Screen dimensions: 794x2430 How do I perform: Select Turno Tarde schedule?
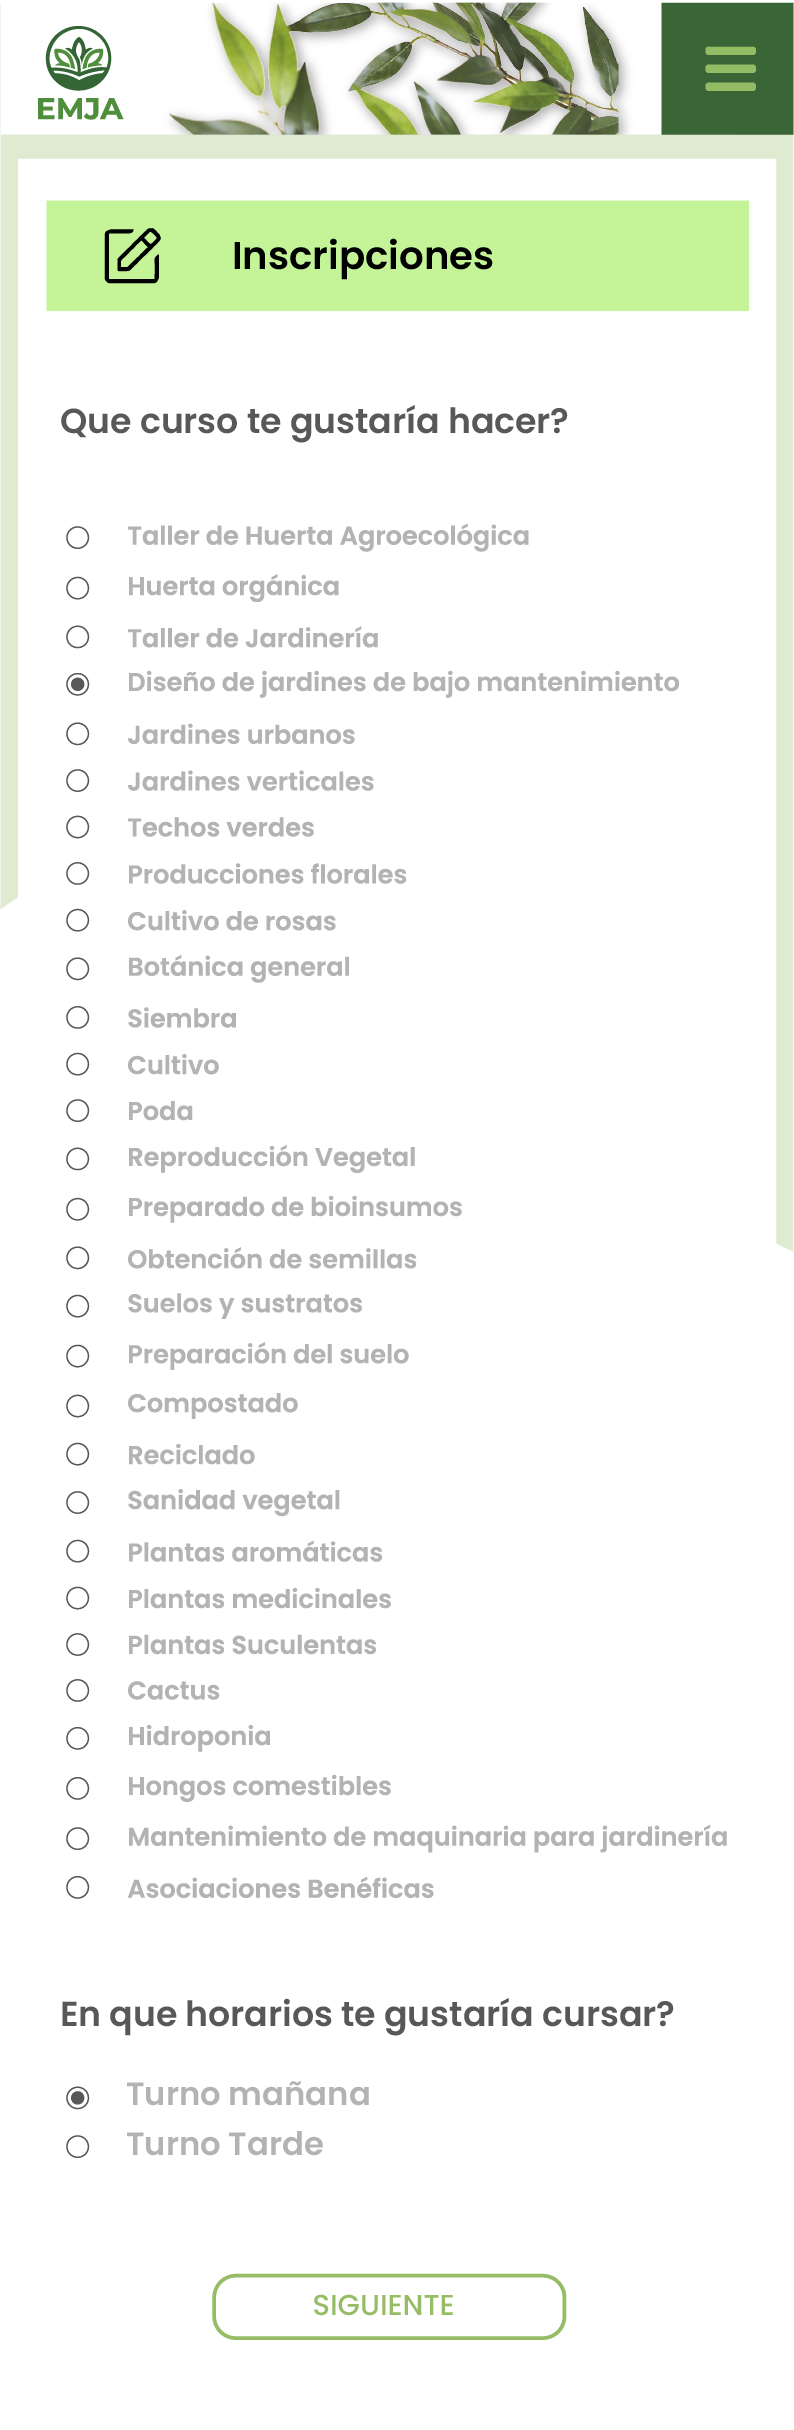pos(78,2146)
